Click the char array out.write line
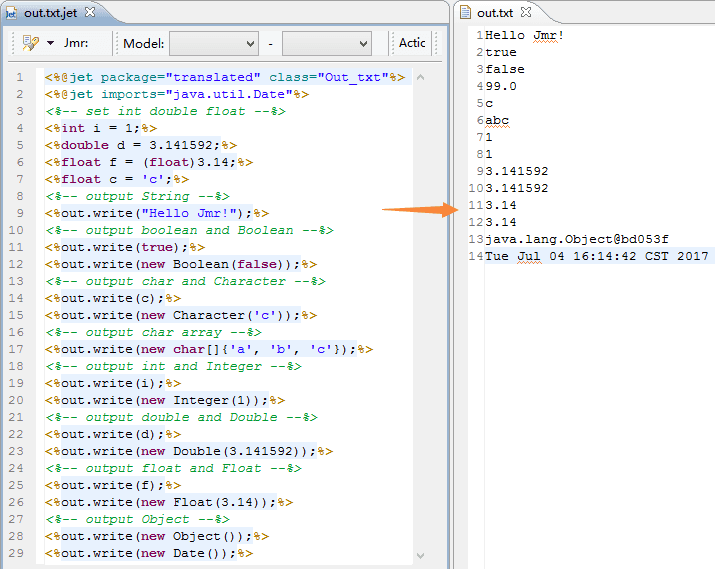715x569 pixels. (209, 349)
